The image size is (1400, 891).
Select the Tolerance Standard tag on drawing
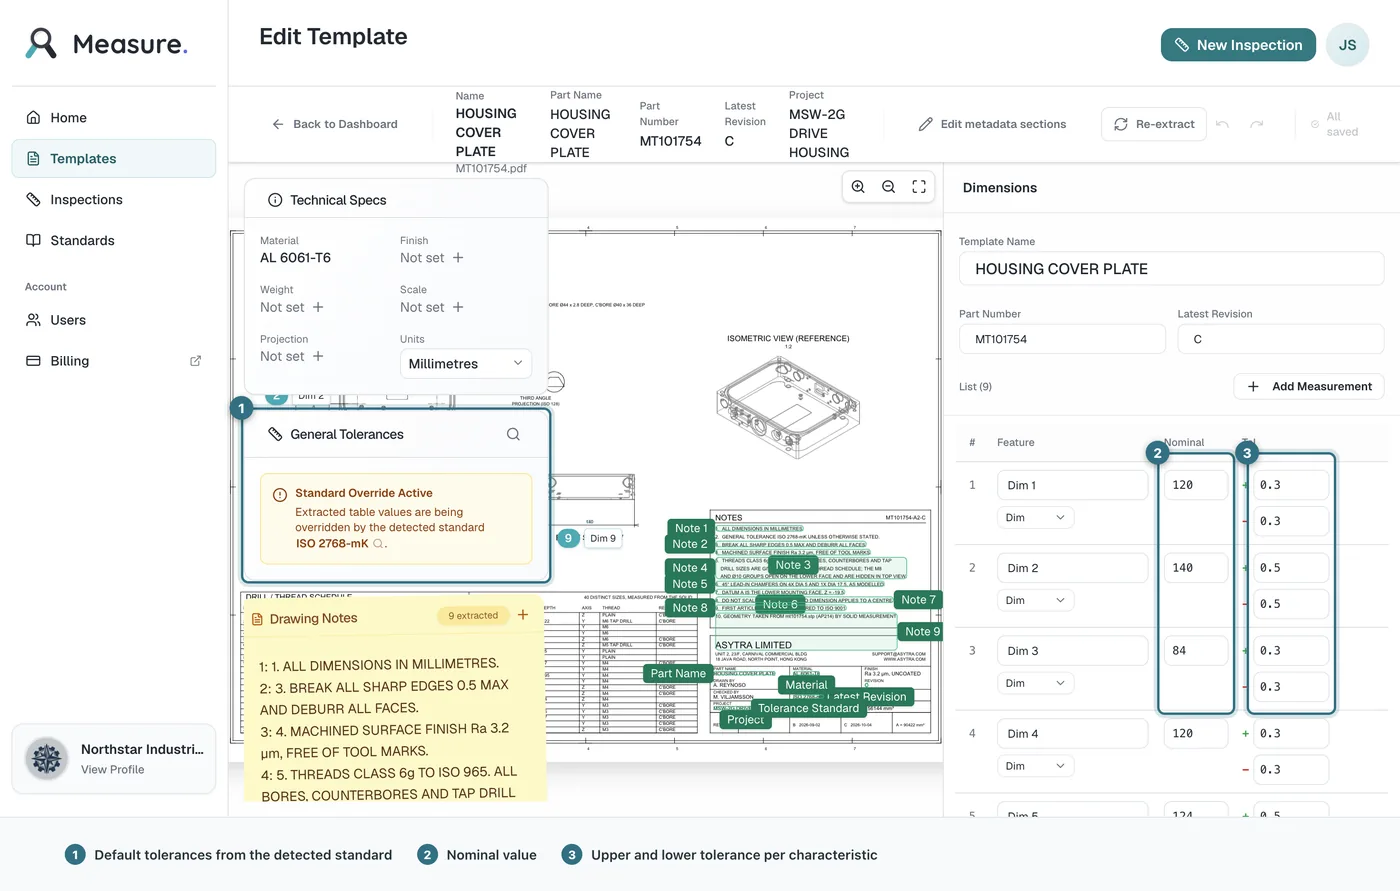(x=808, y=708)
